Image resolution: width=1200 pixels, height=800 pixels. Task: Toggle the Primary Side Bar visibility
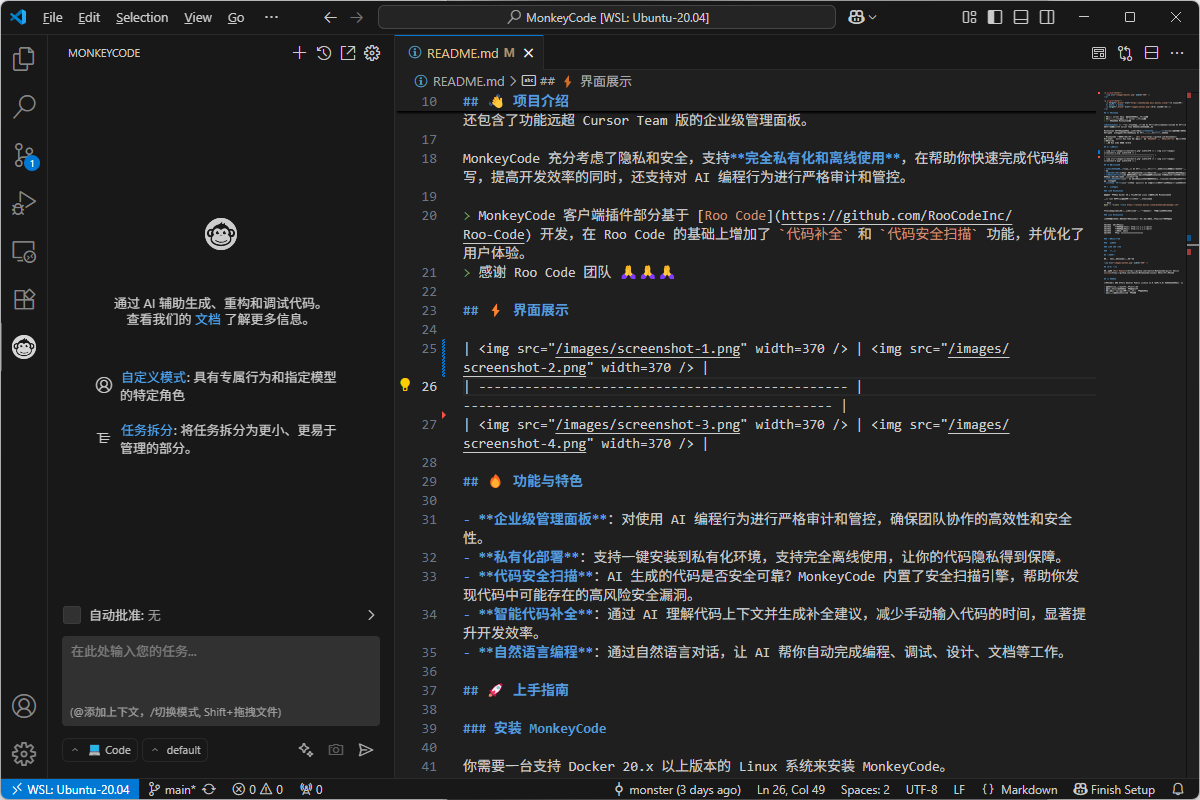(x=993, y=16)
